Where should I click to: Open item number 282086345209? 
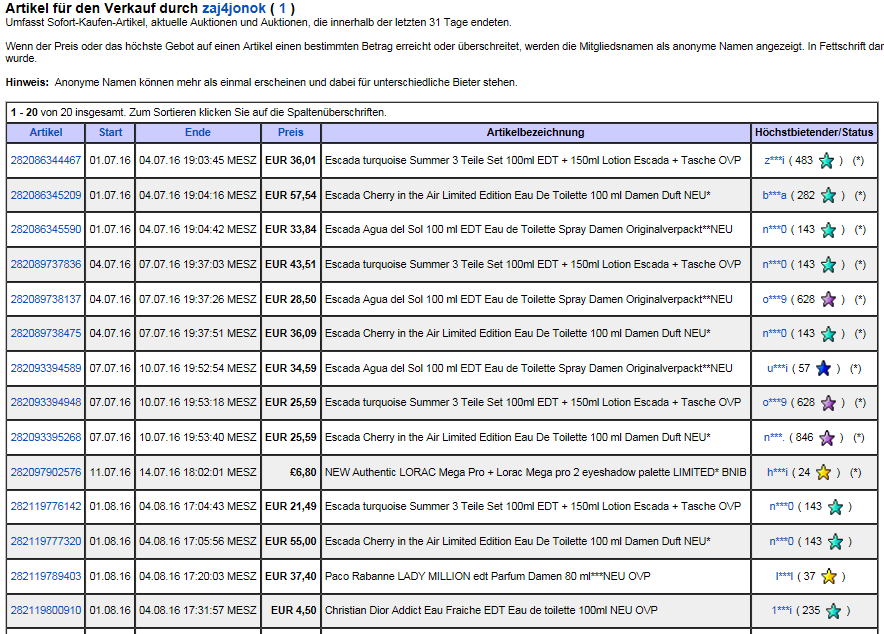pos(46,195)
